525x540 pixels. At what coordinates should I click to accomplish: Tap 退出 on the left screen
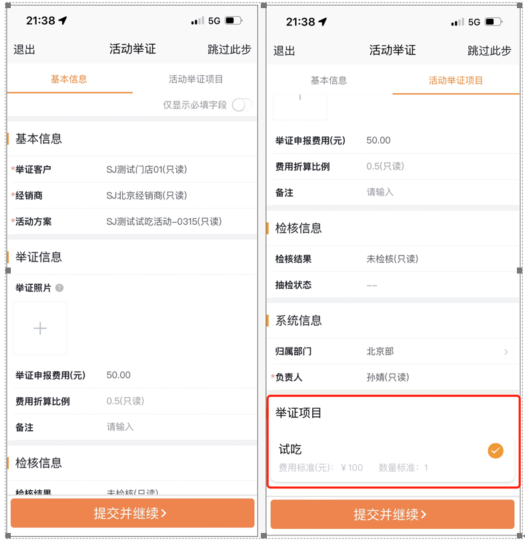pyautogui.click(x=24, y=50)
